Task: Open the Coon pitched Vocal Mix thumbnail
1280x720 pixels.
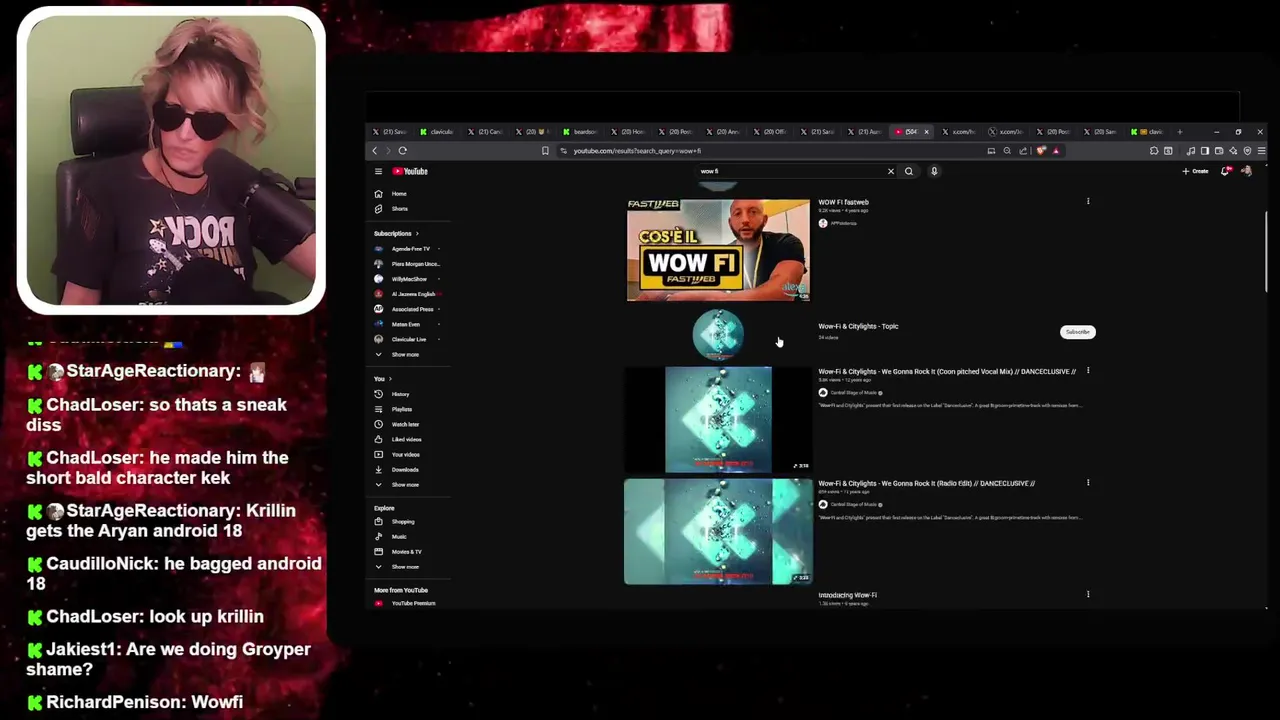Action: click(718, 419)
